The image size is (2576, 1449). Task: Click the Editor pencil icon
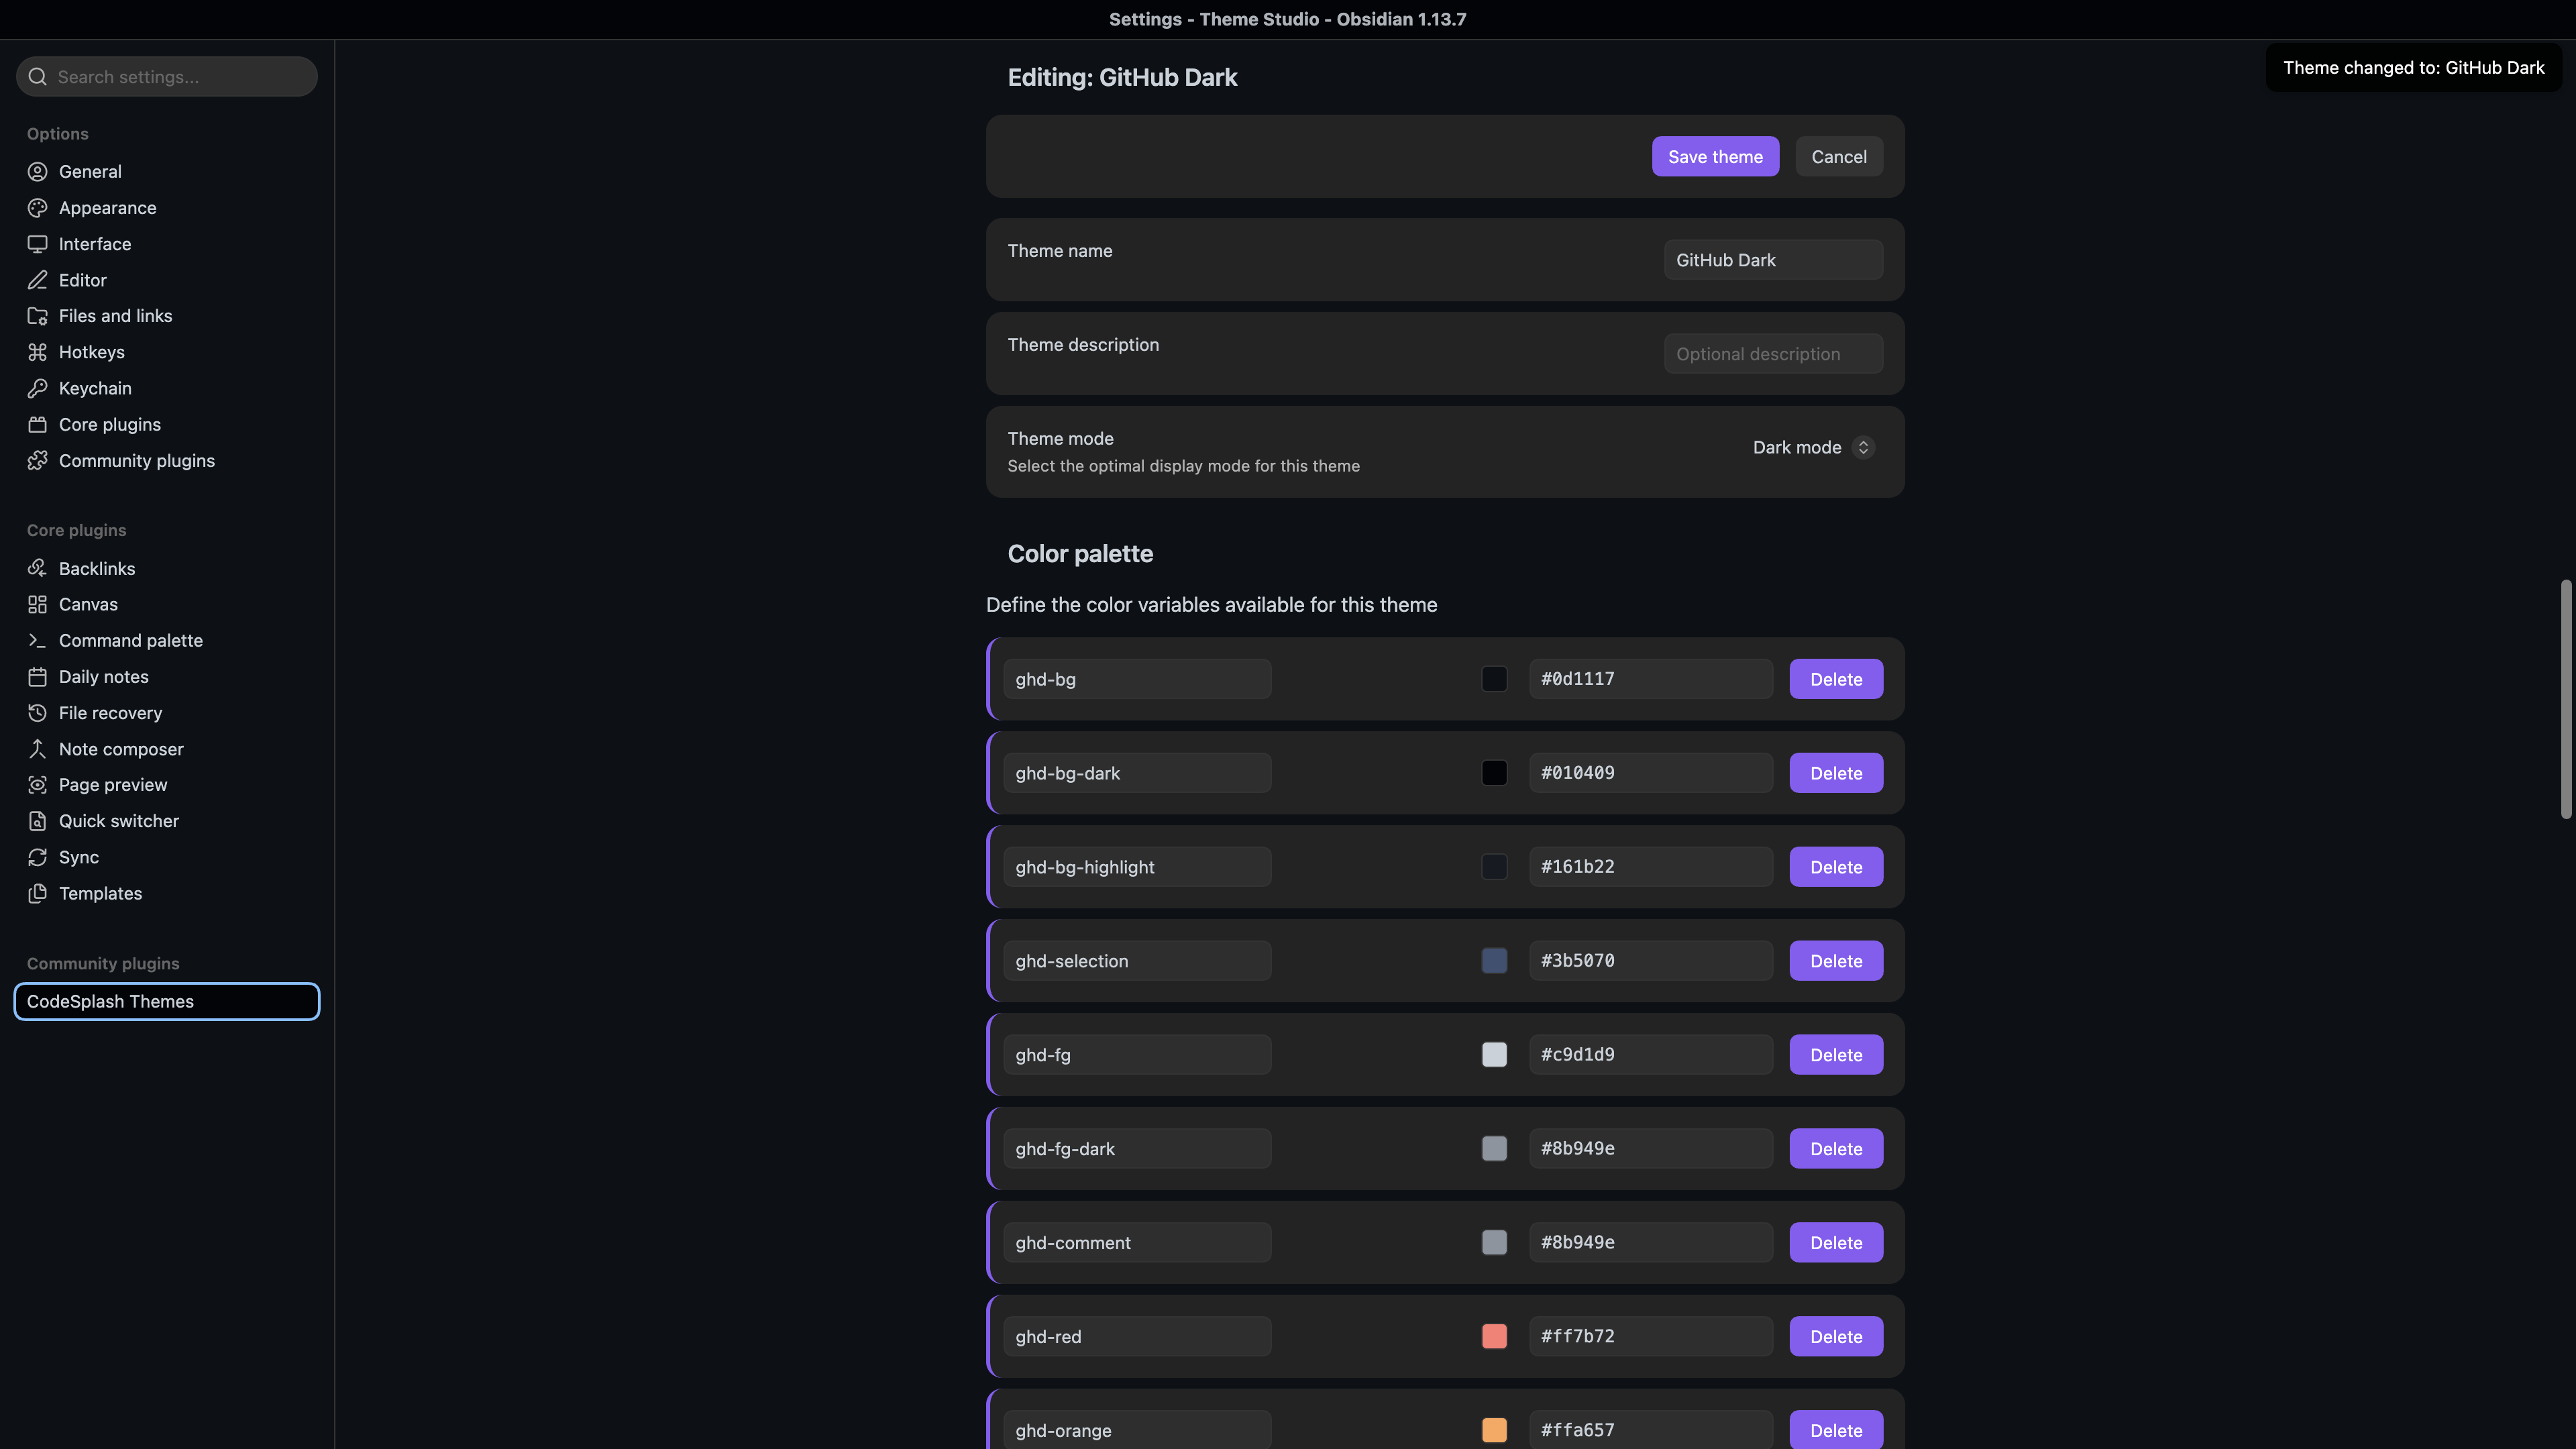point(37,280)
